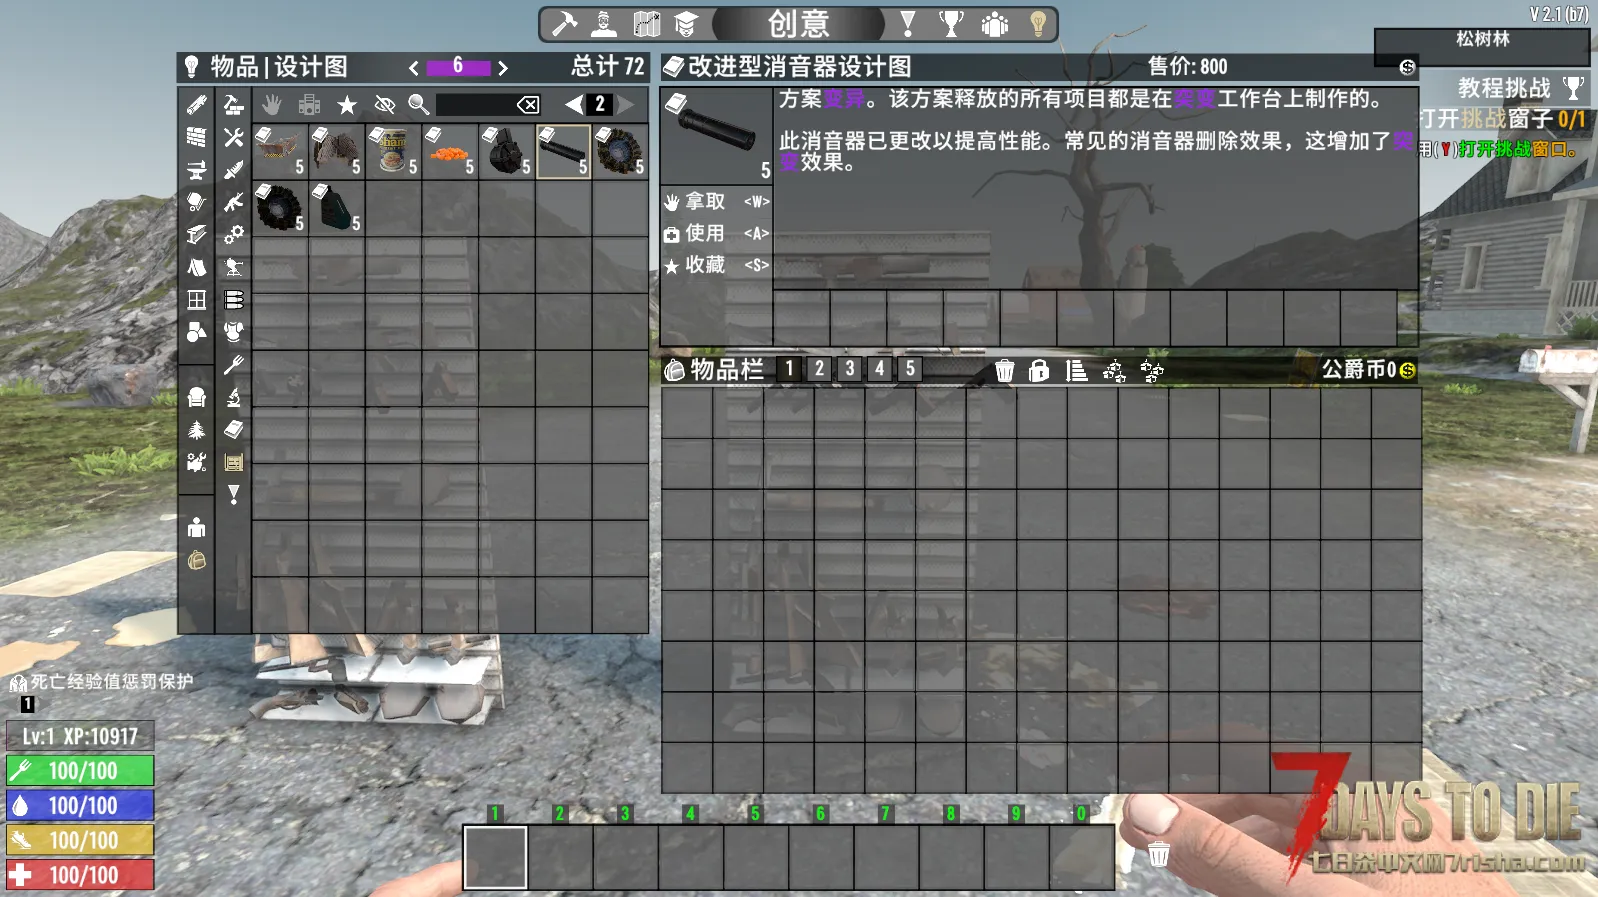Select the book category icon
Image resolution: width=1598 pixels, height=897 pixels.
coord(234,430)
